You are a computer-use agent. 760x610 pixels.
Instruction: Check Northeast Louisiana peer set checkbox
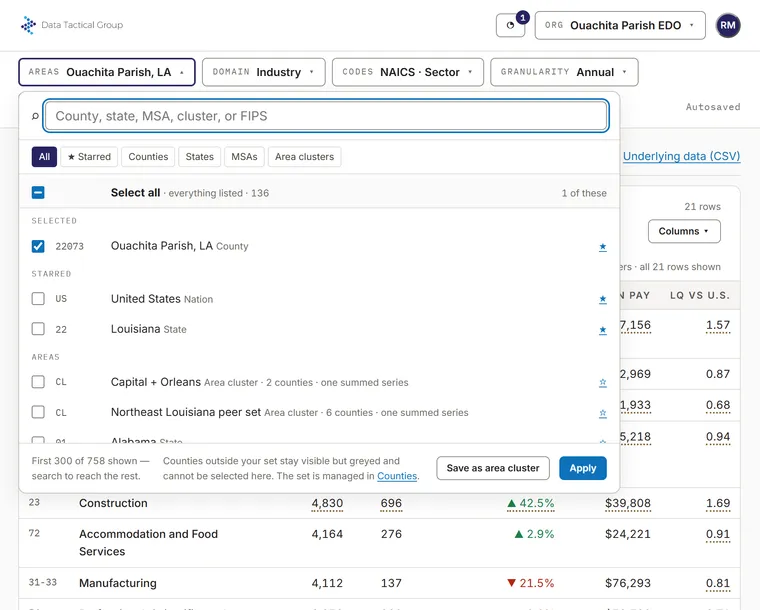pyautogui.click(x=38, y=412)
